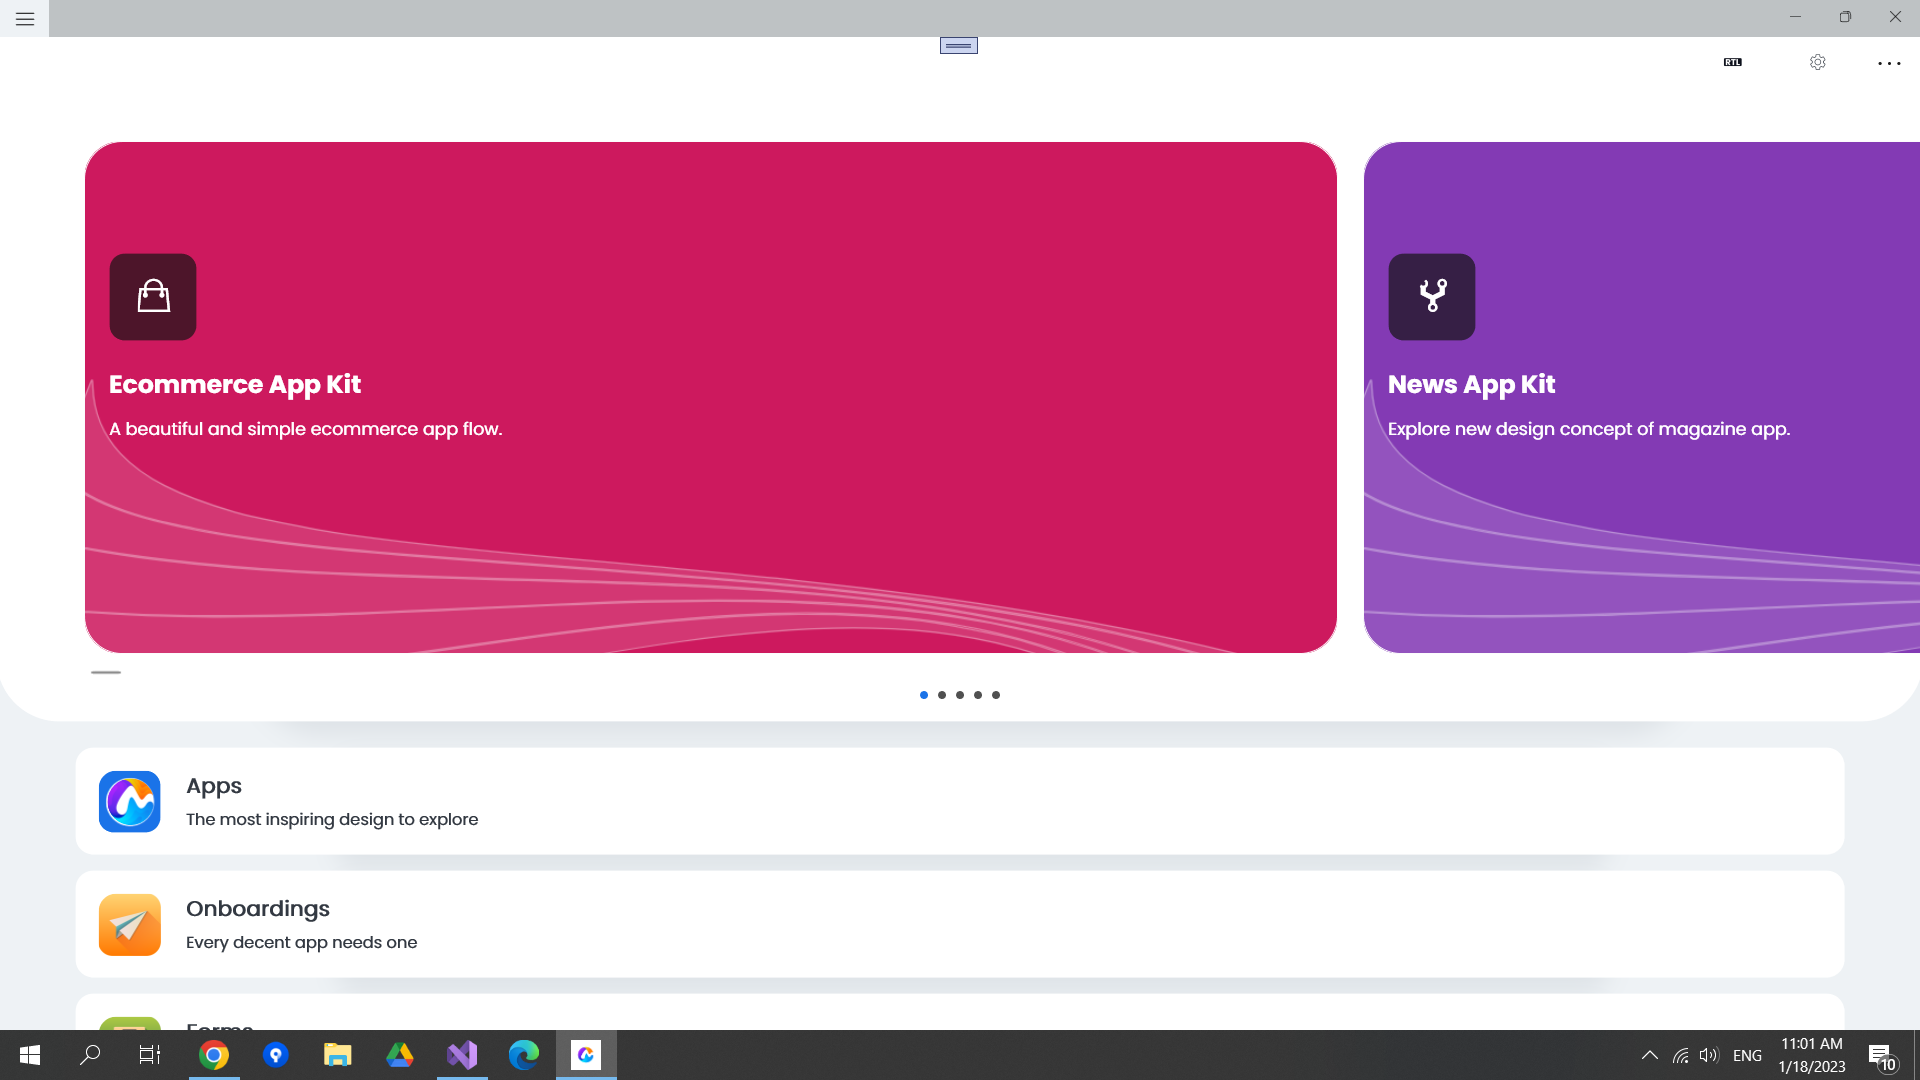
Task: Show hidden system tray icons
Action: point(1650,1055)
